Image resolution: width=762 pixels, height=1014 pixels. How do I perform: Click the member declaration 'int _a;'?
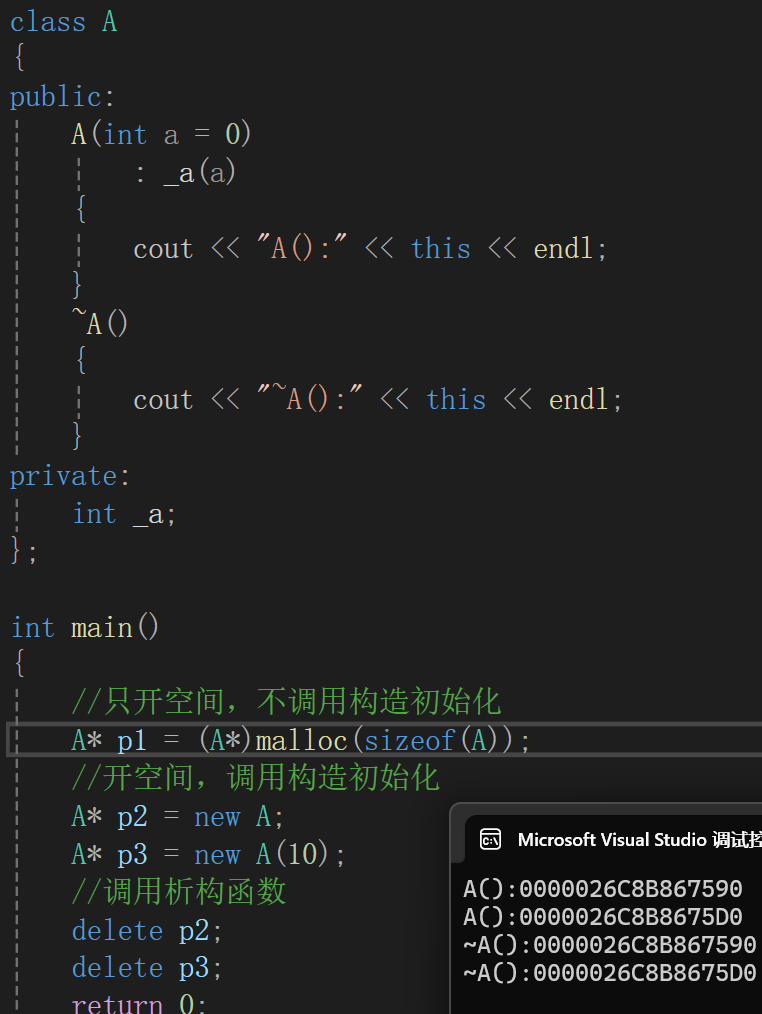point(124,515)
